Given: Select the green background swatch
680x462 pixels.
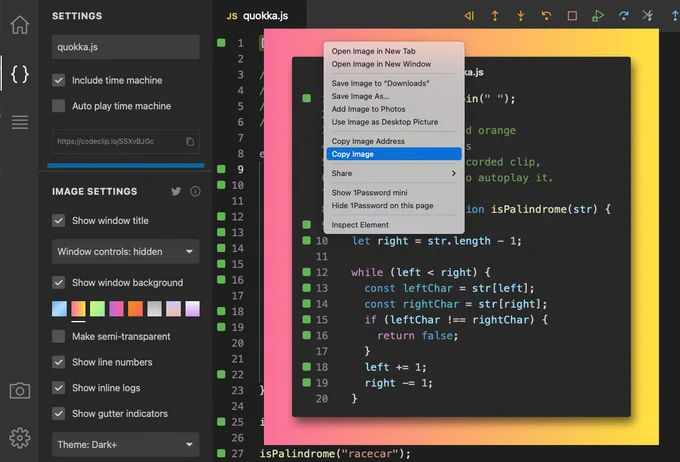Looking at the screenshot, I should 97,309.
